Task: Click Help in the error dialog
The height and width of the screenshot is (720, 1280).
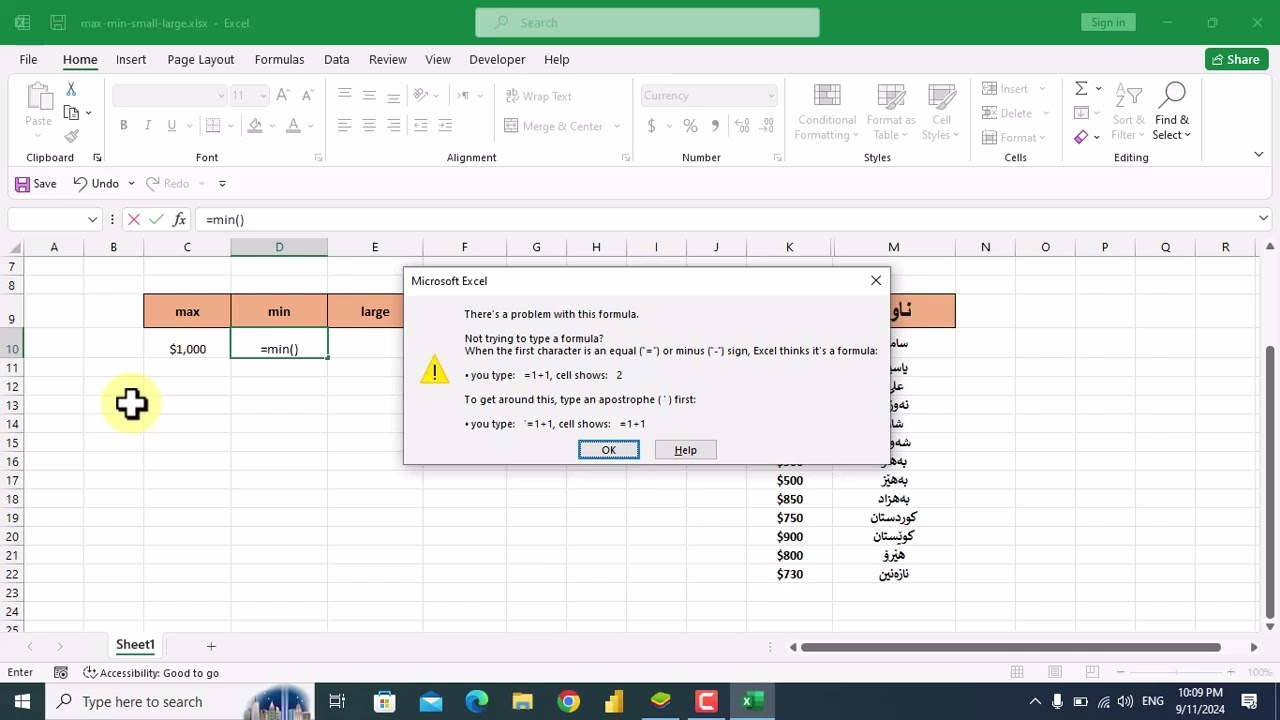Action: (x=685, y=450)
